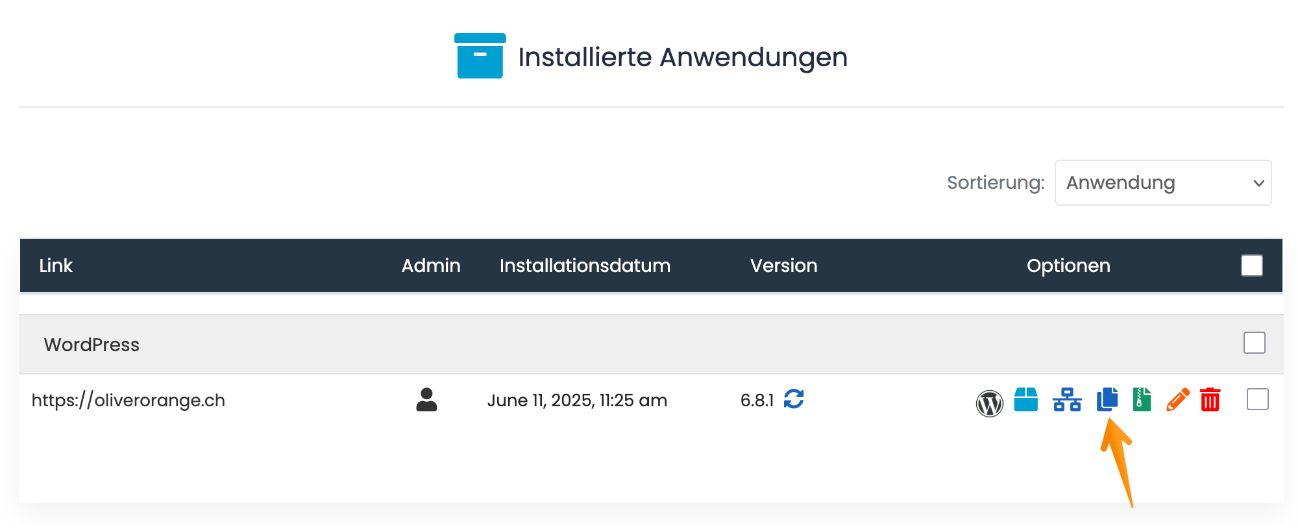Click the blue archive box icon in the heading
This screenshot has width=1300, height=527.
pos(480,56)
